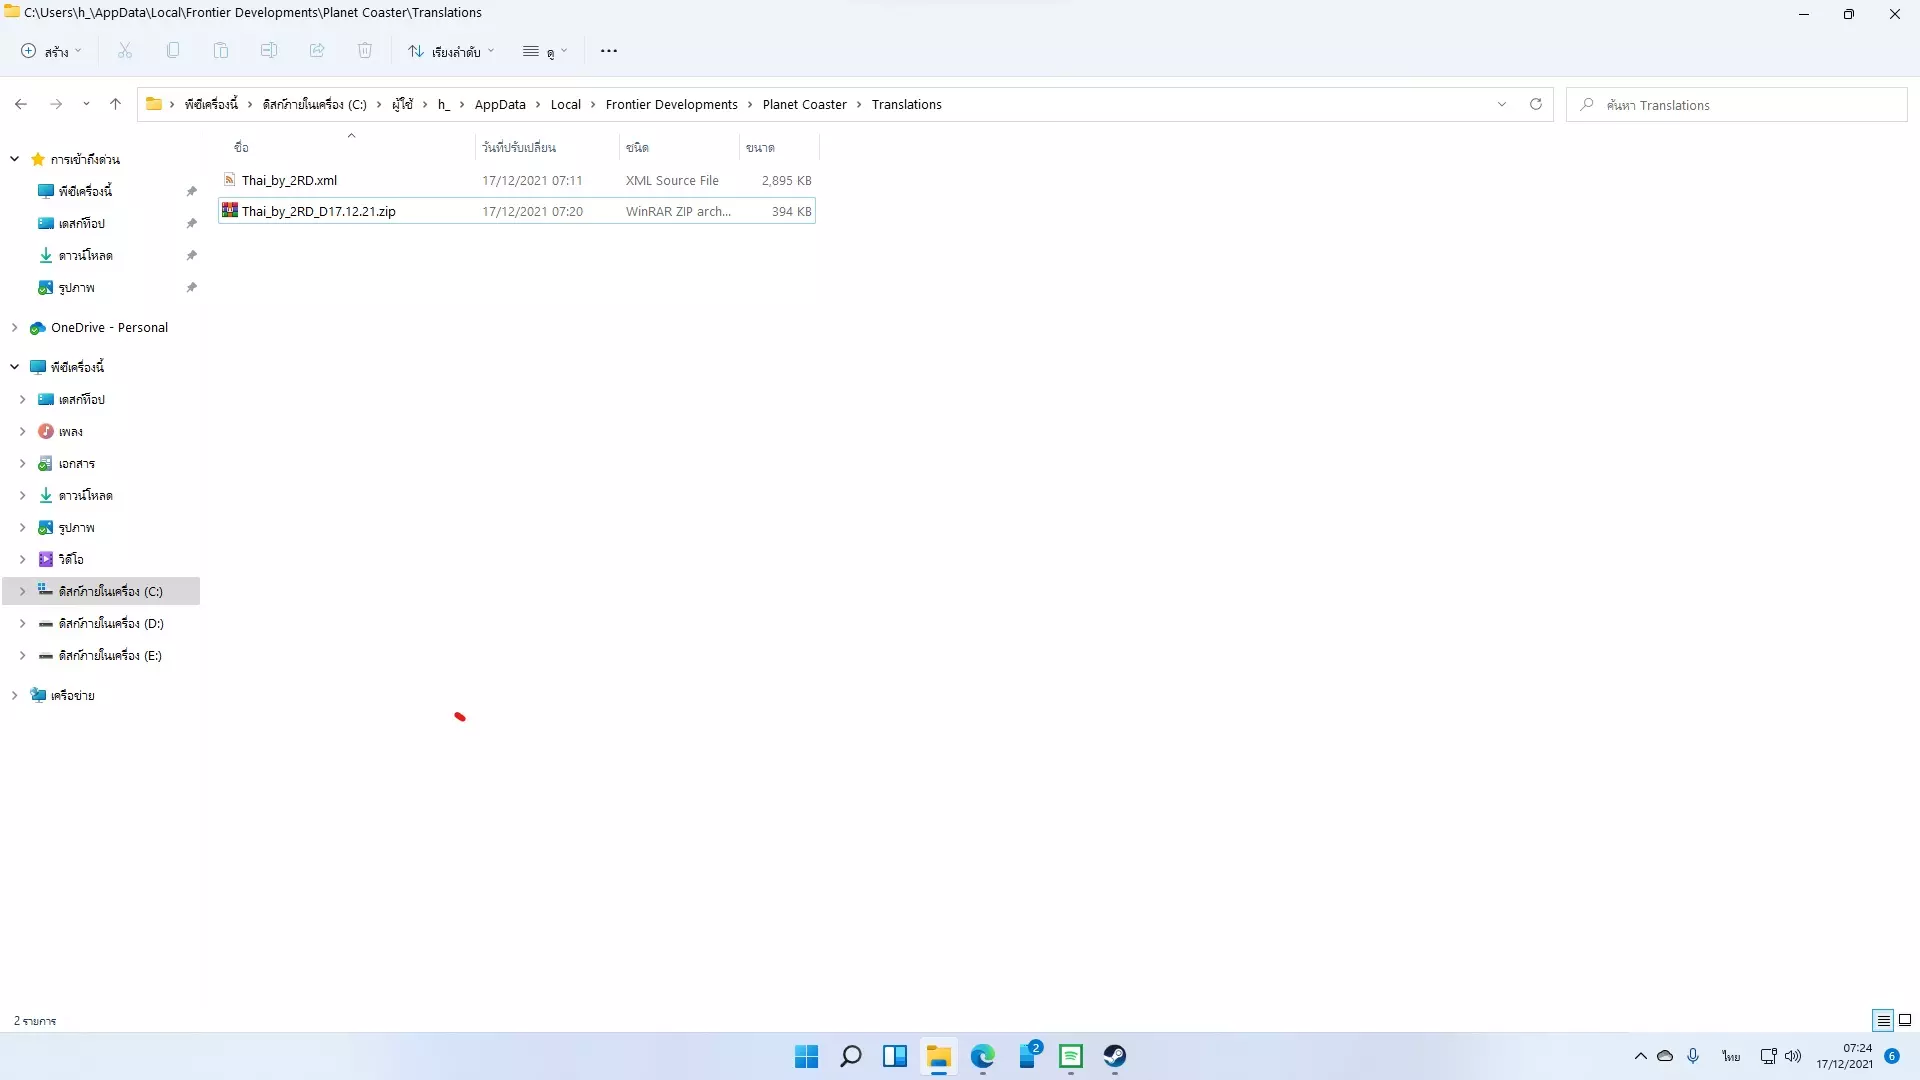Expand the OneDrive - Personal tree node
The width and height of the screenshot is (1920, 1080).
pos(15,328)
